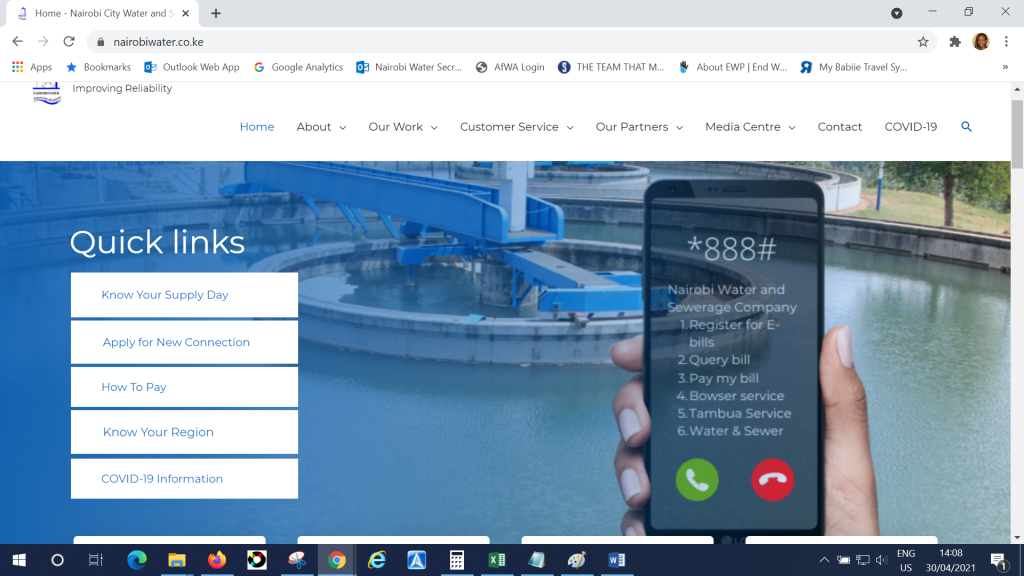
Task: Close the Nairobi City Water tab
Action: tap(185, 13)
